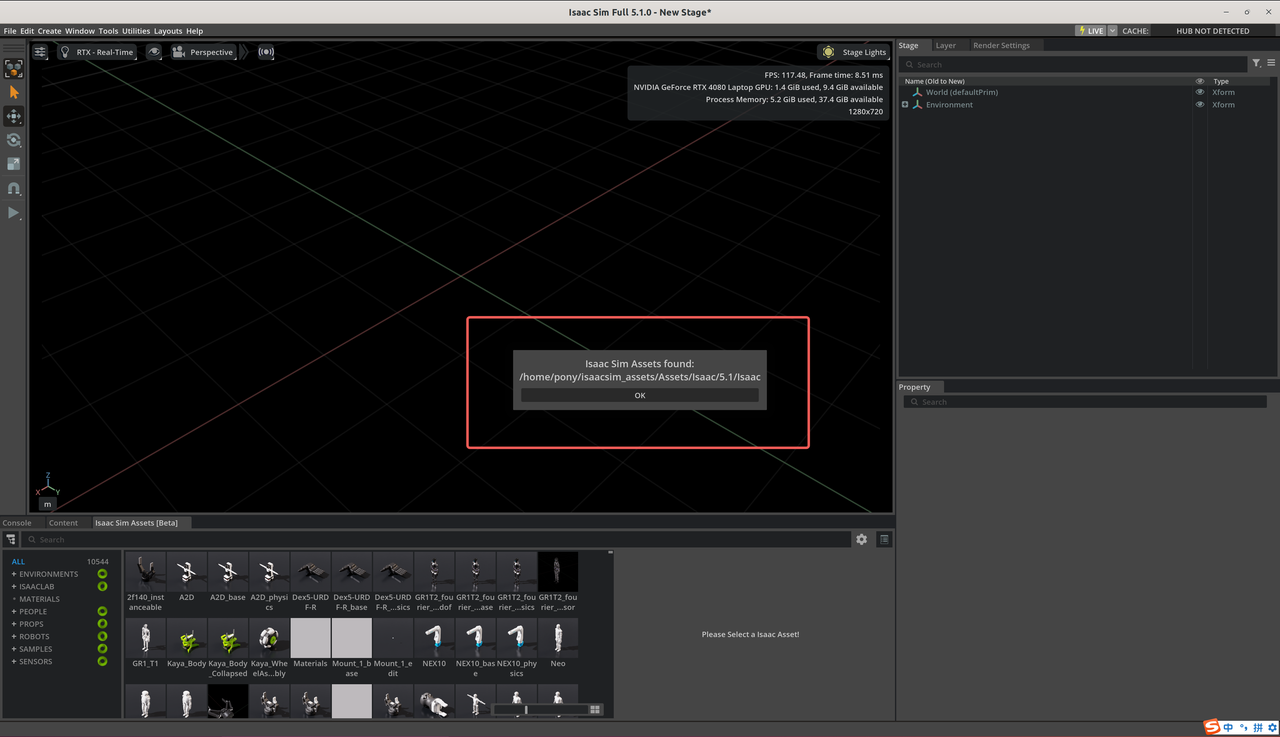Choose the Scale gizmo tool
Viewport: 1280px width, 737px height.
pos(14,164)
